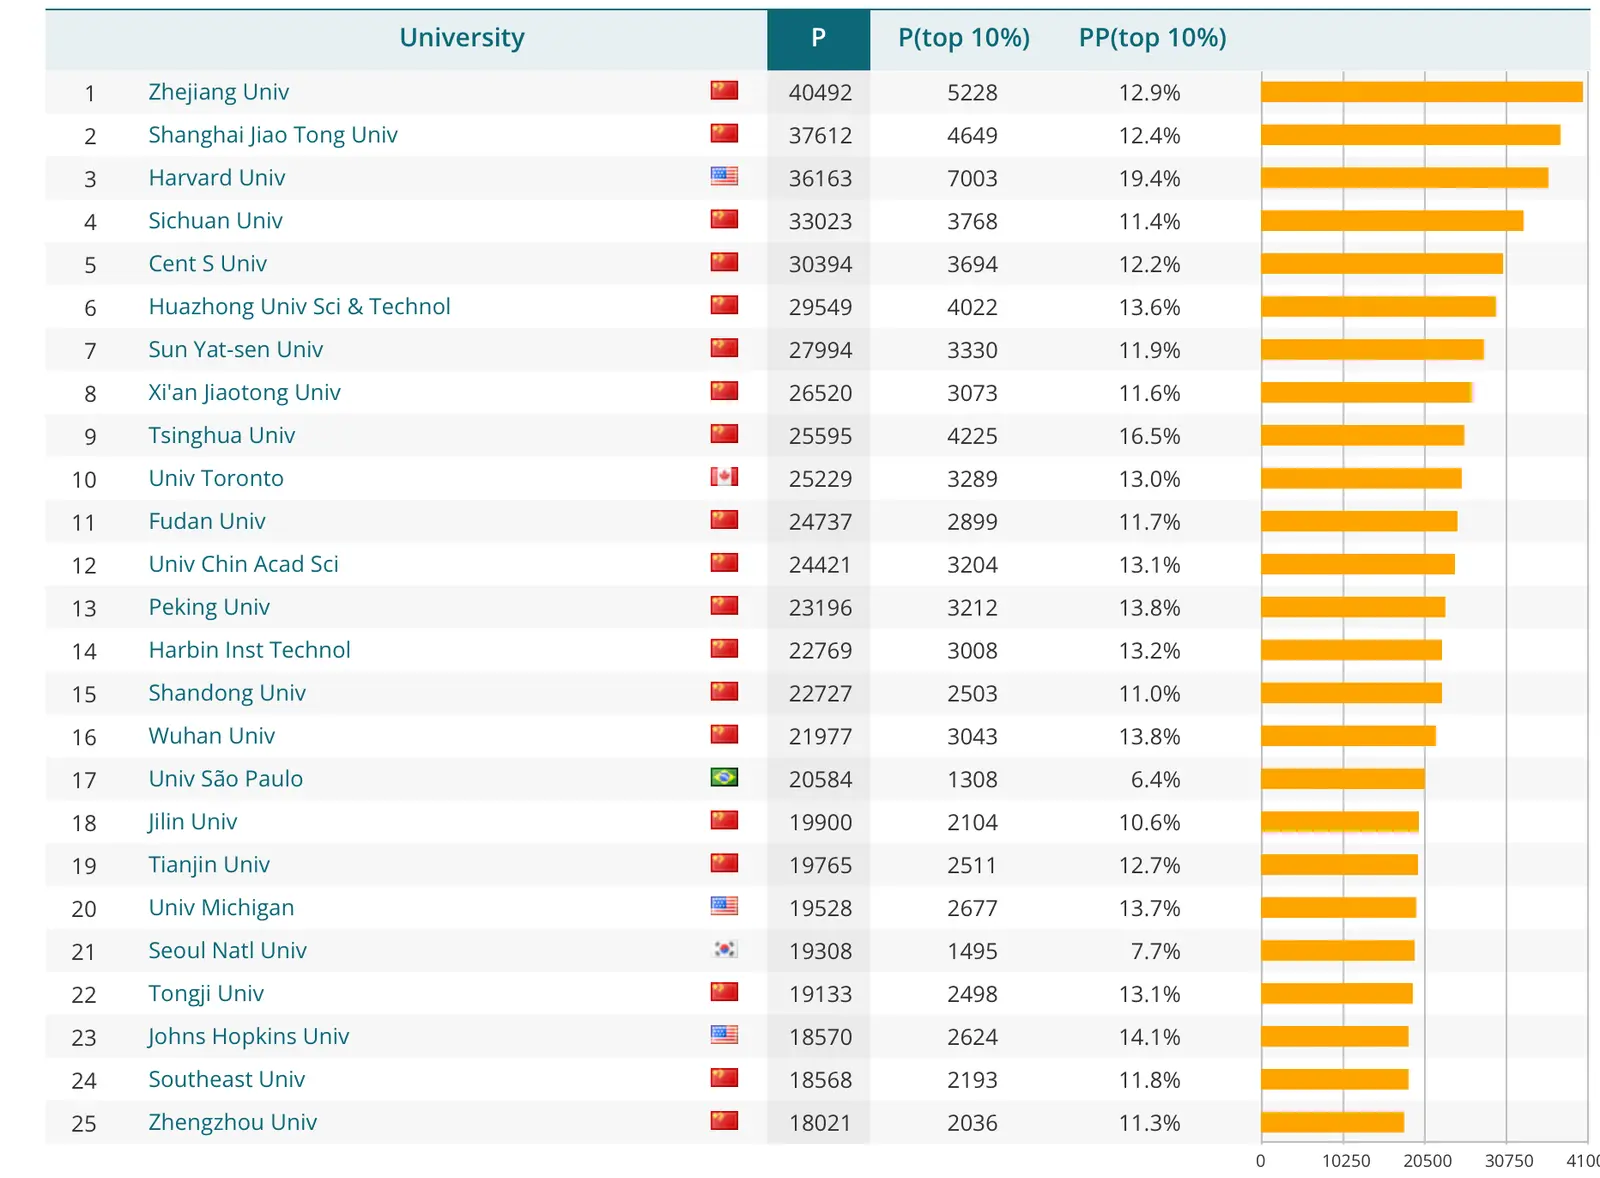Open the Zhengzhou Univ link

point(232,1122)
